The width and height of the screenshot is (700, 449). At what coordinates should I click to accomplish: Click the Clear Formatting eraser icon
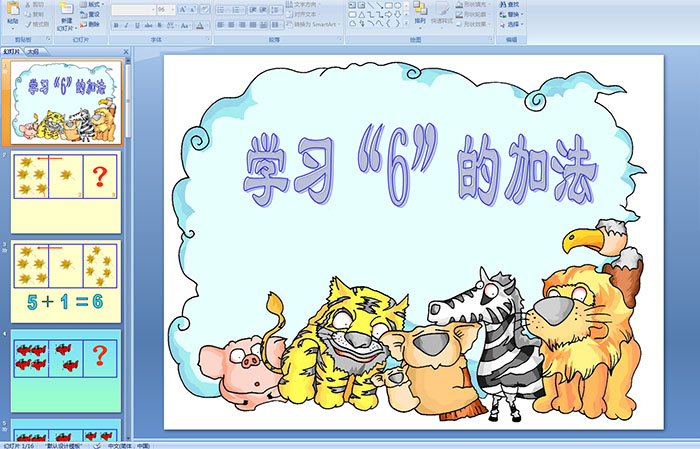(204, 10)
